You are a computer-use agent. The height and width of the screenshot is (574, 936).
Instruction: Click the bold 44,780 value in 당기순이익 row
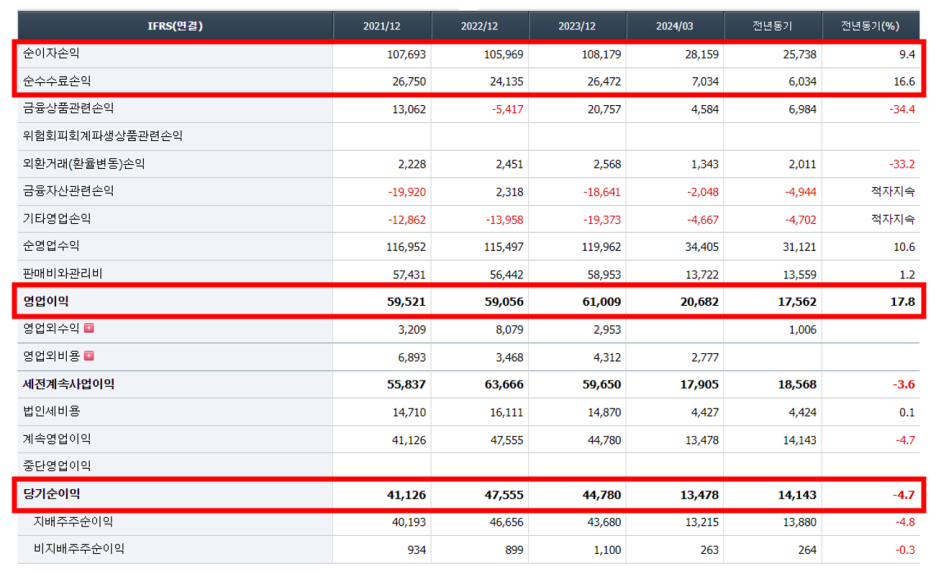(x=602, y=495)
